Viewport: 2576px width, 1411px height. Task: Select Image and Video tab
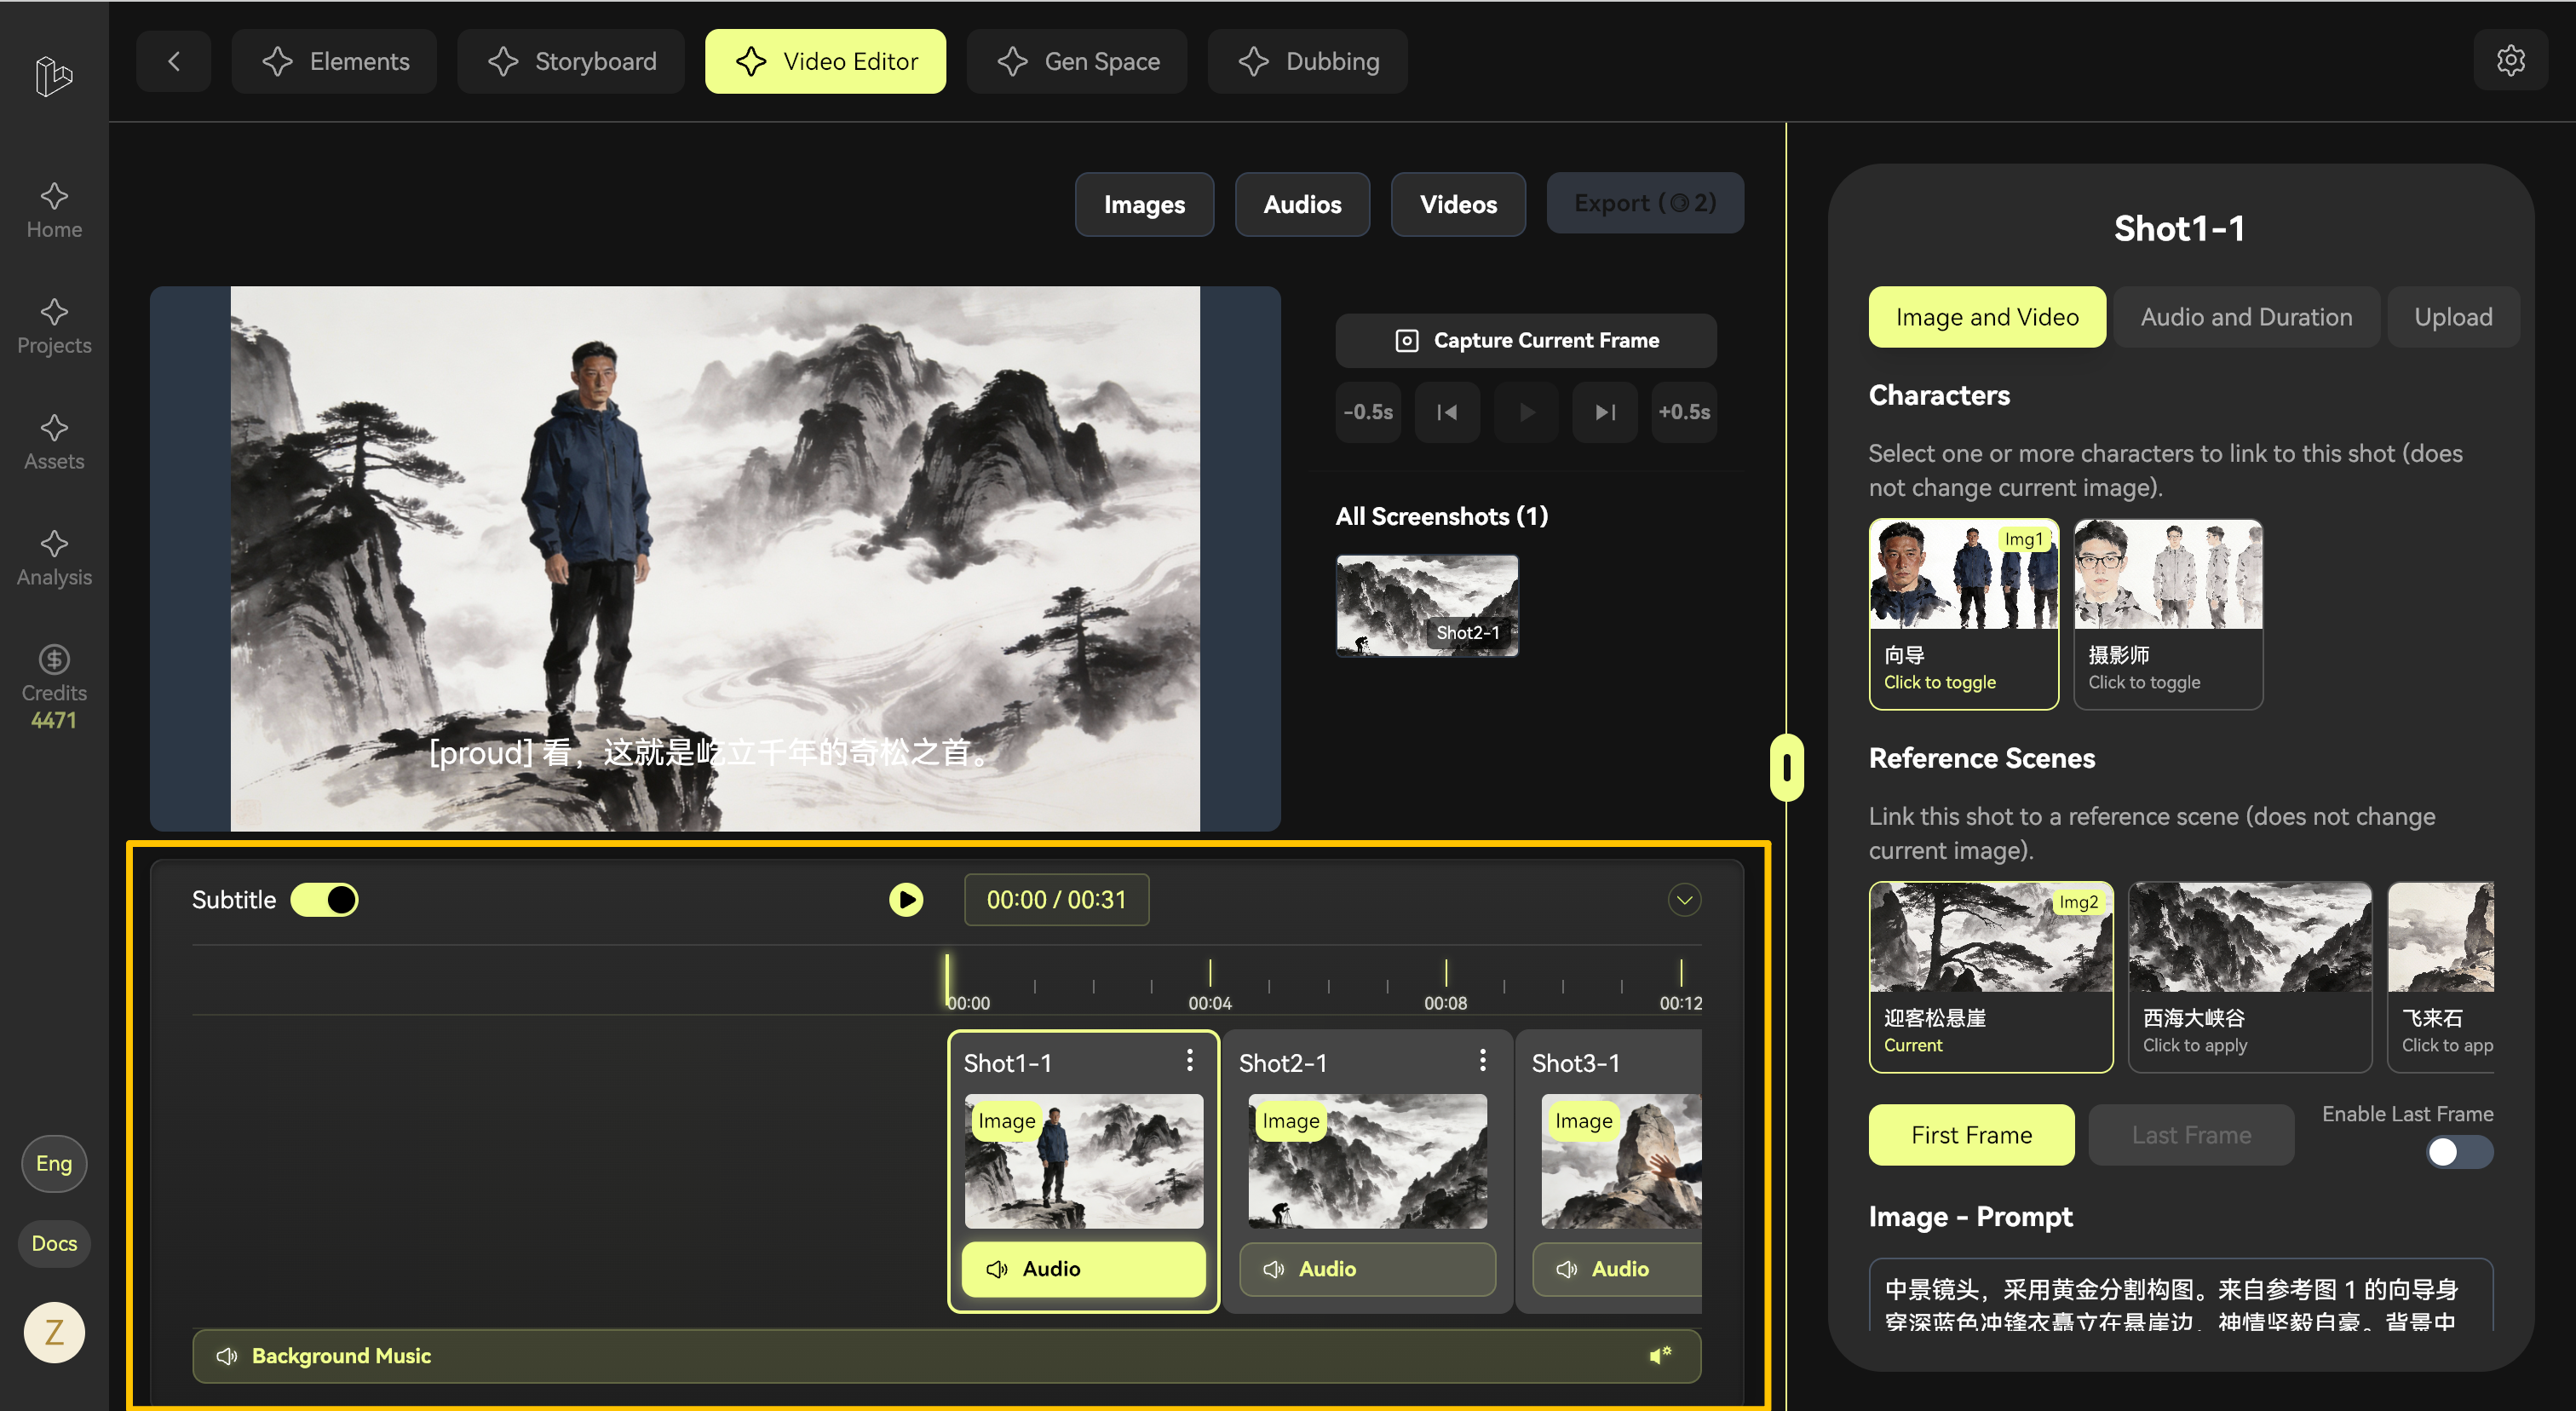coord(1987,317)
